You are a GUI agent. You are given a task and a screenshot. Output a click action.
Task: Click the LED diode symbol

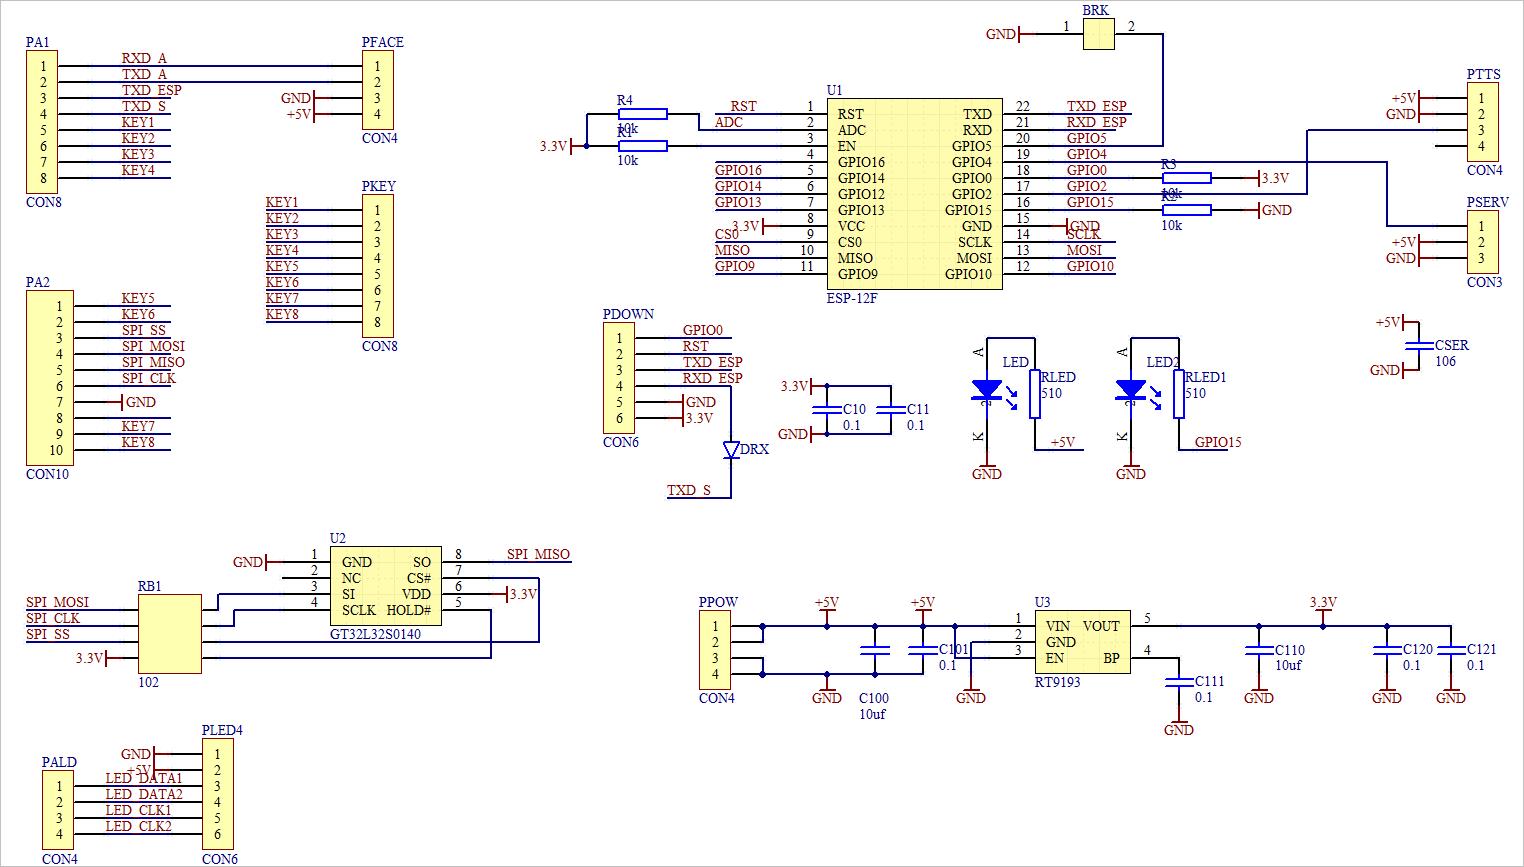tap(987, 390)
